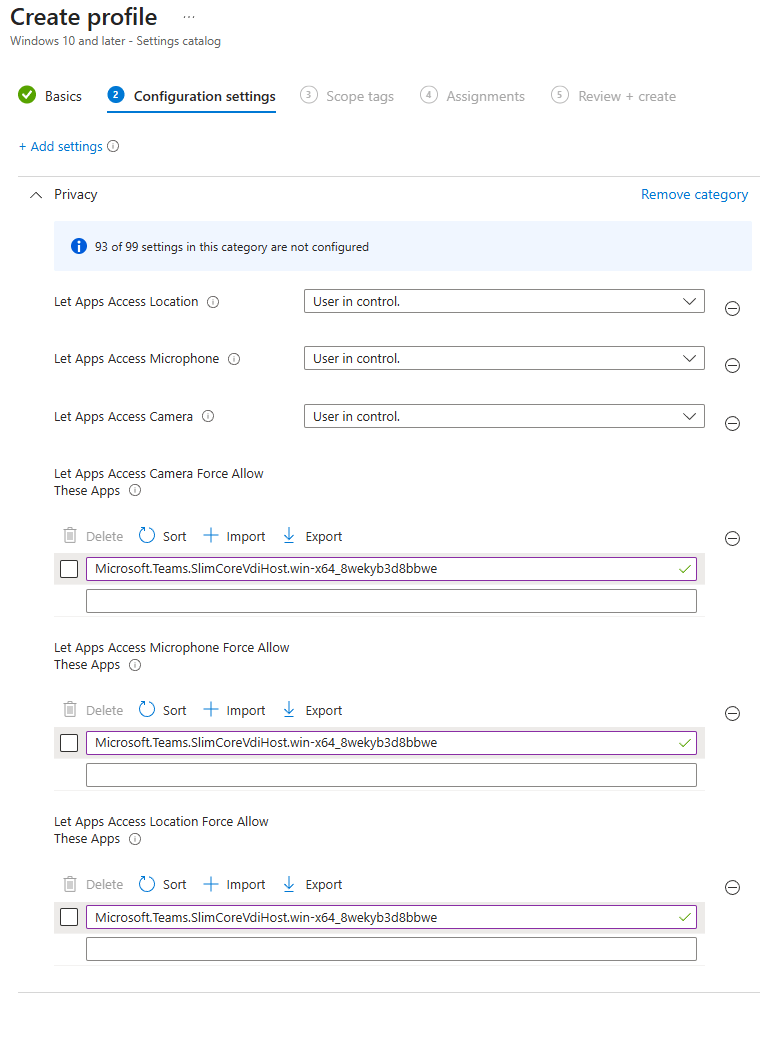This screenshot has height=1040, width=778.
Task: Export the Location Force Allow apps list
Action: click(x=313, y=884)
